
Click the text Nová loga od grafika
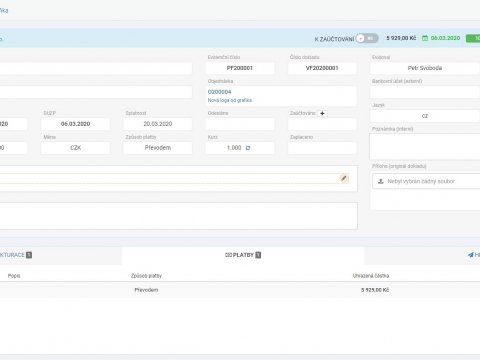230,100
